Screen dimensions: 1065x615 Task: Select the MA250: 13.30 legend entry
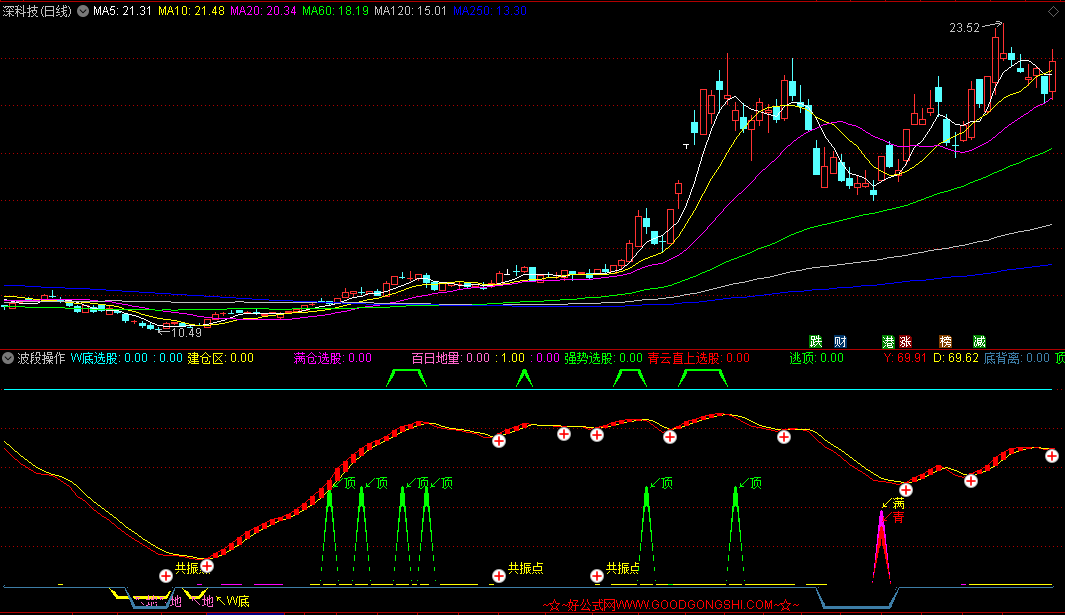point(490,11)
